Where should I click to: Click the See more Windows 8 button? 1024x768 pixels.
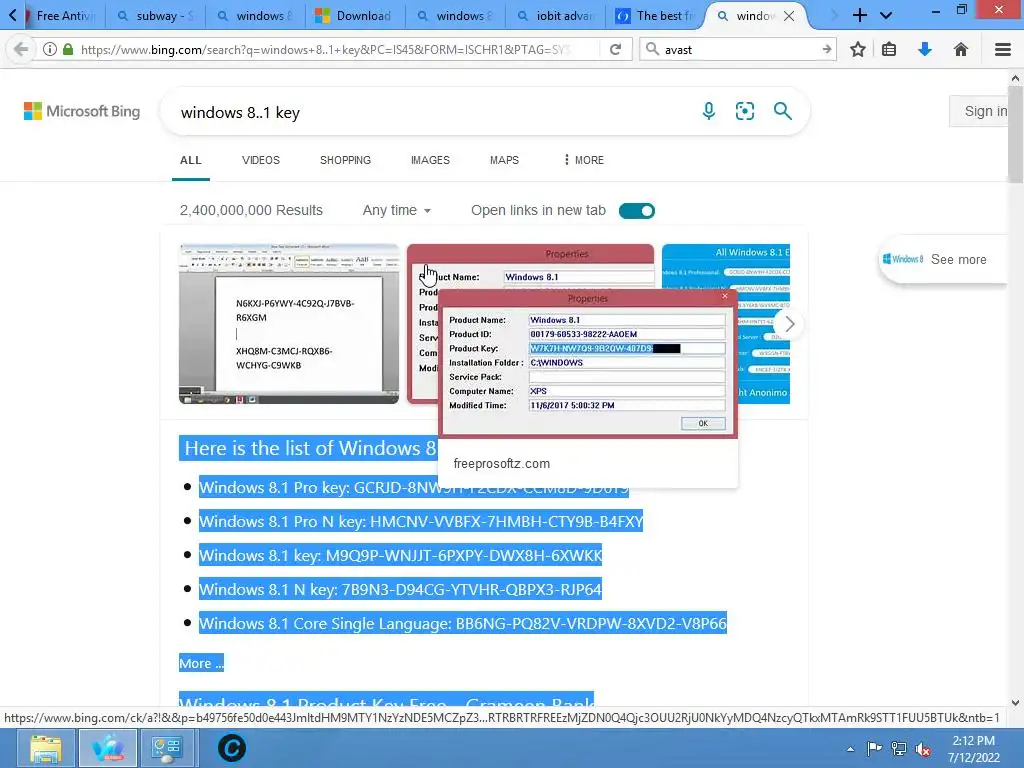[944, 259]
